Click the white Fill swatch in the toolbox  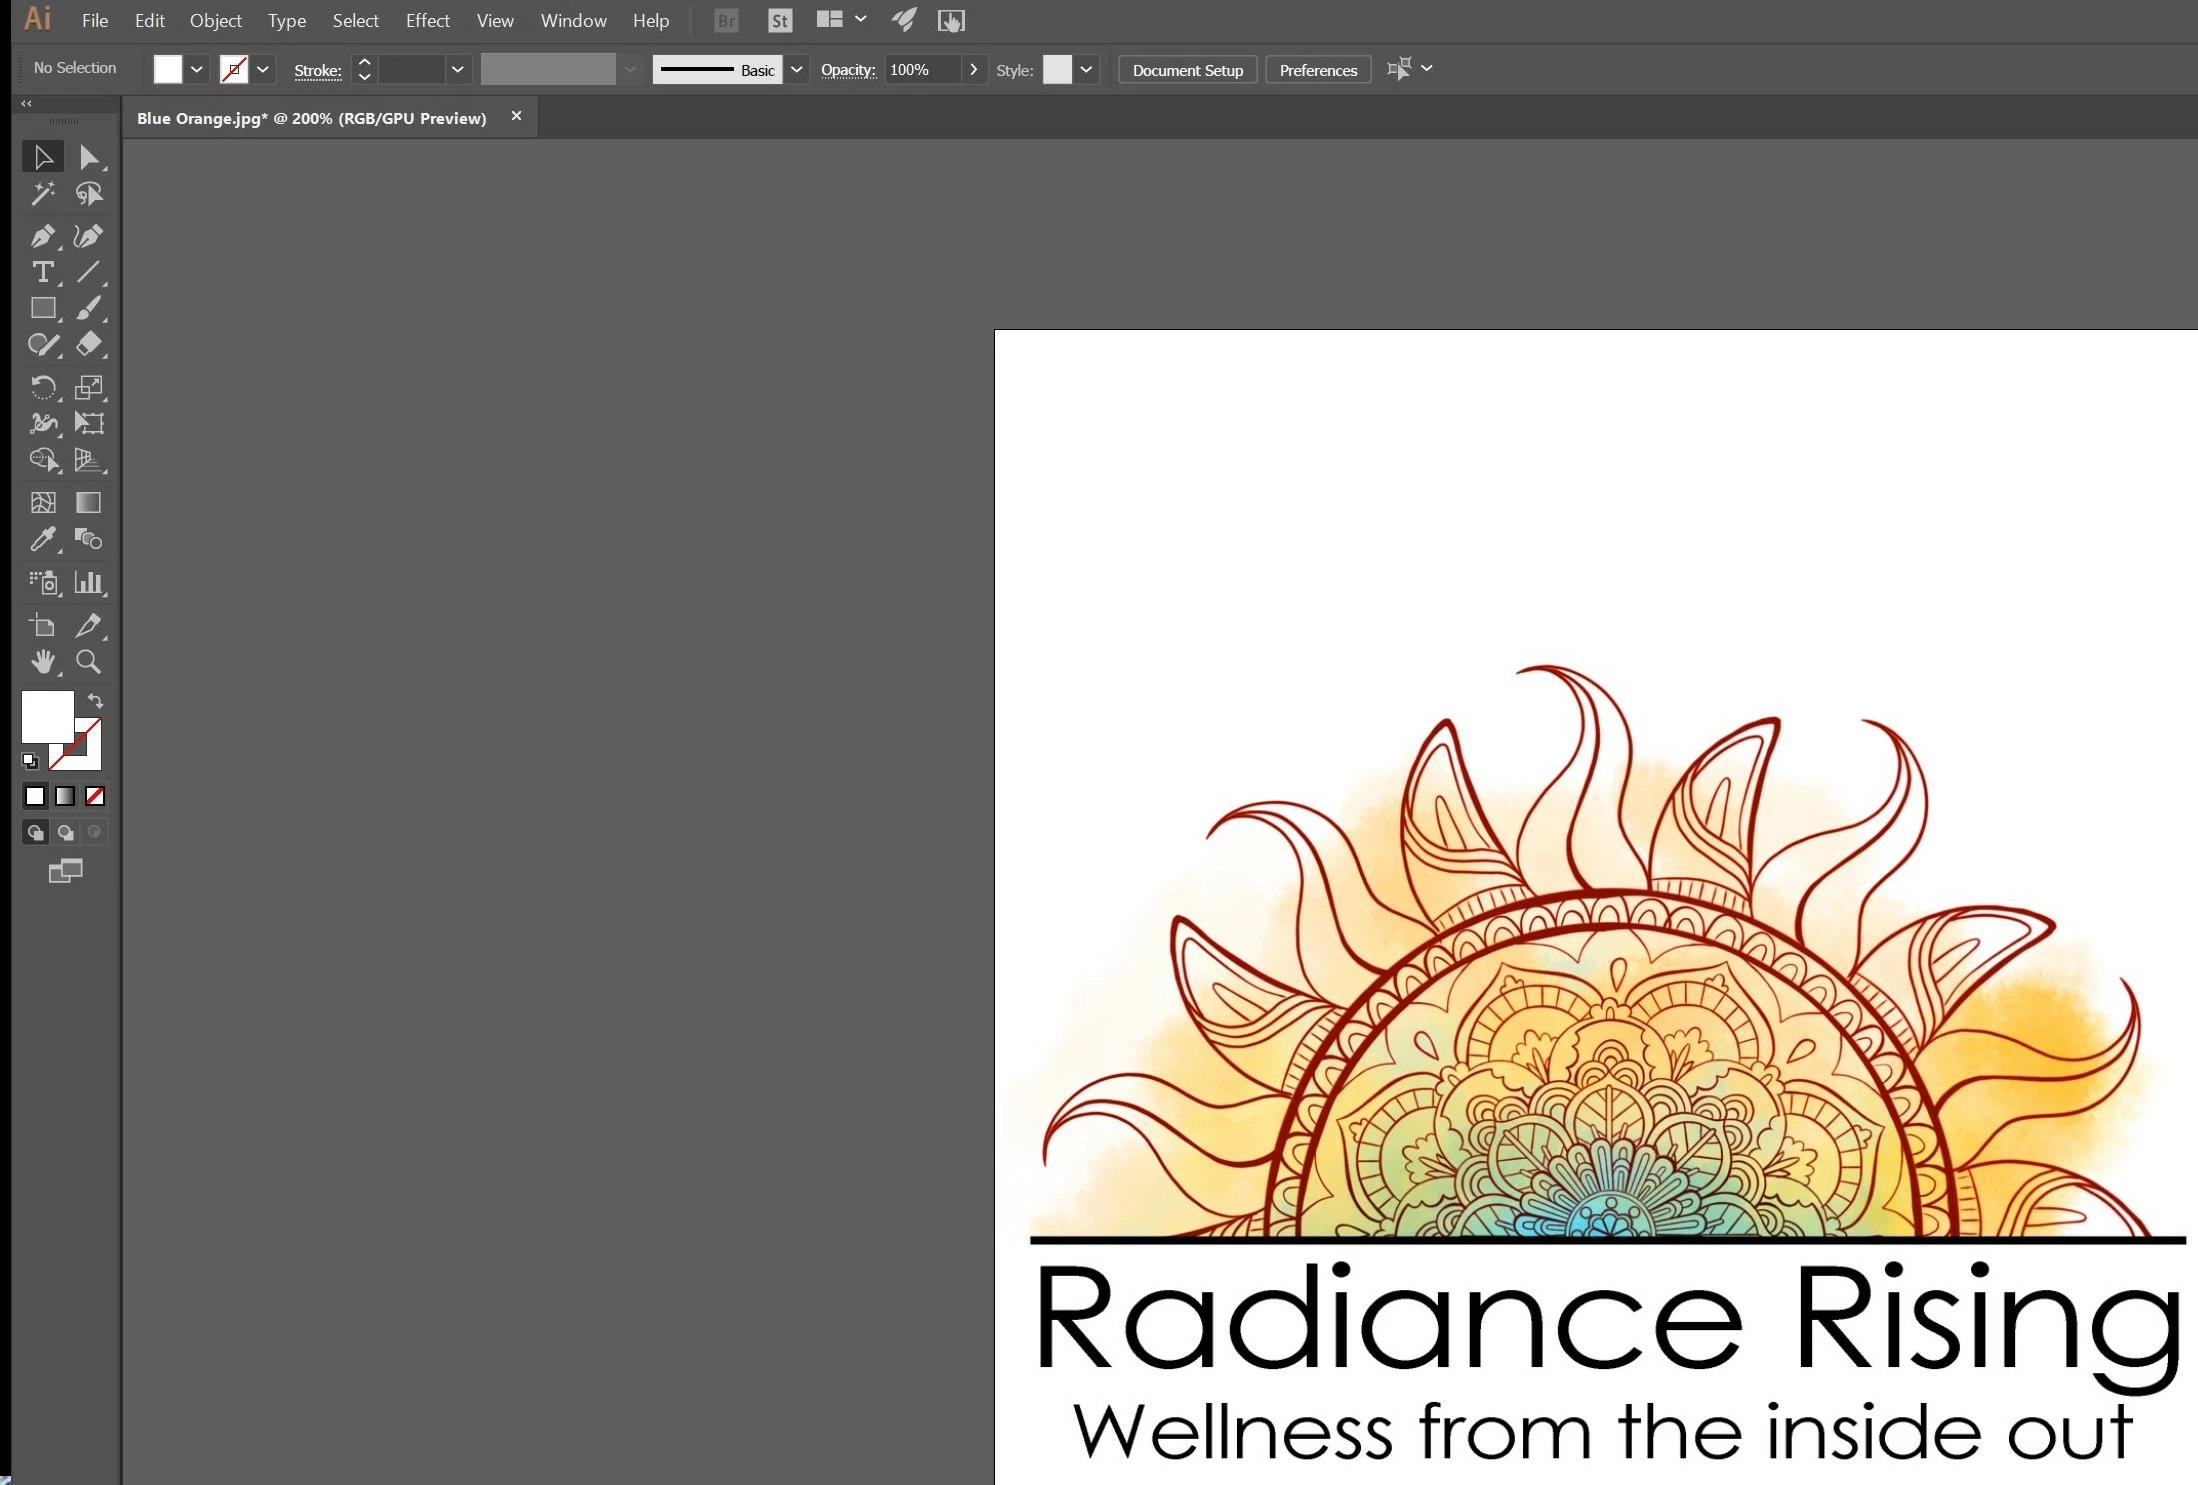[x=45, y=714]
